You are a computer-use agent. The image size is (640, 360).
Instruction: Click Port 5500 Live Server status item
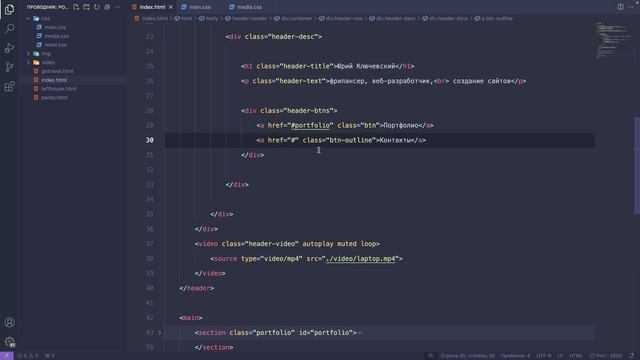point(606,356)
